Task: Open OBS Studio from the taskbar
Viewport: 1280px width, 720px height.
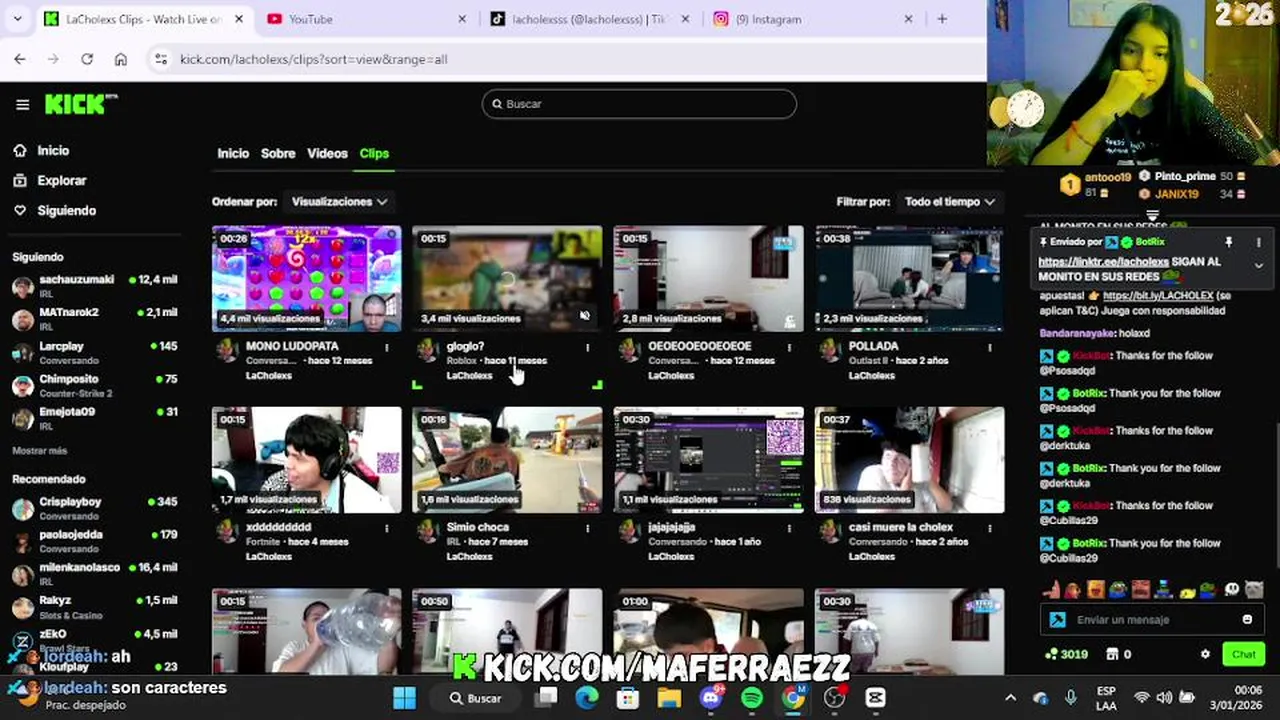Action: coord(834,698)
